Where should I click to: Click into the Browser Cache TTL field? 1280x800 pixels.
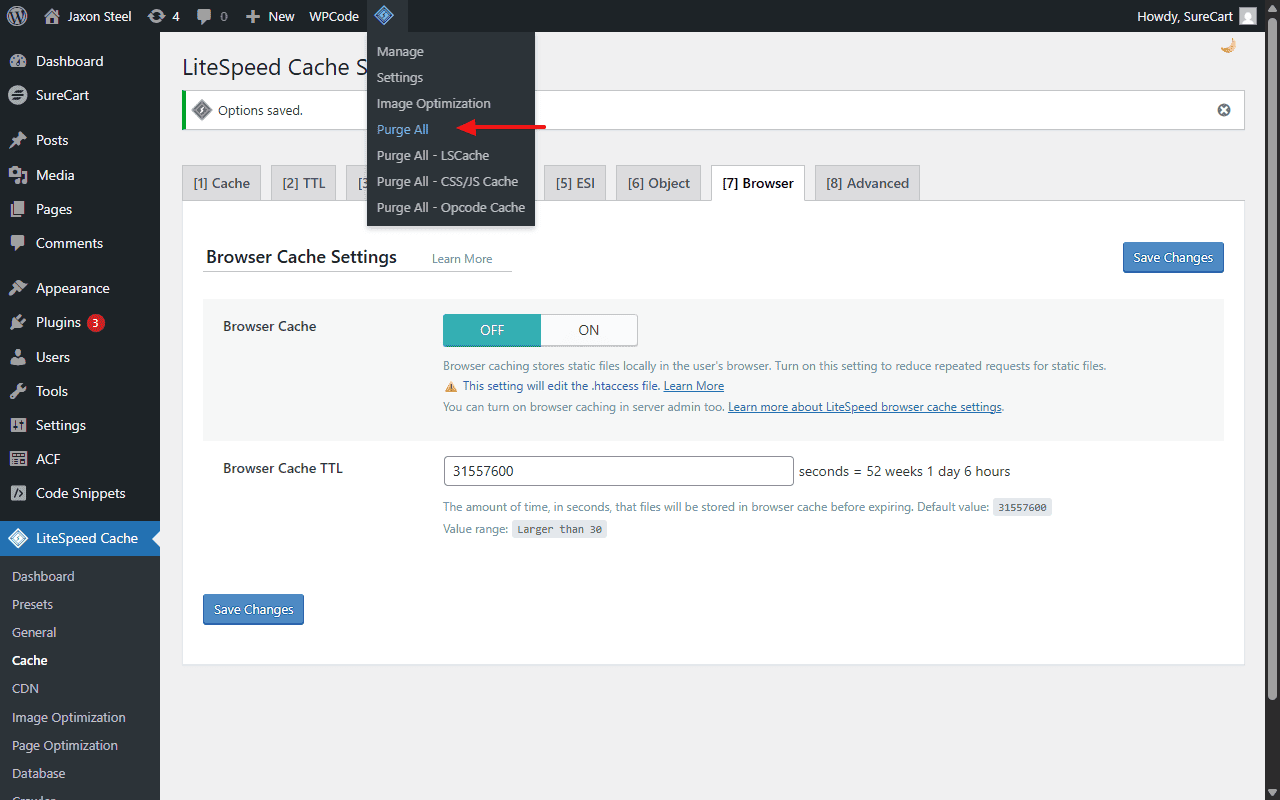tap(618, 471)
